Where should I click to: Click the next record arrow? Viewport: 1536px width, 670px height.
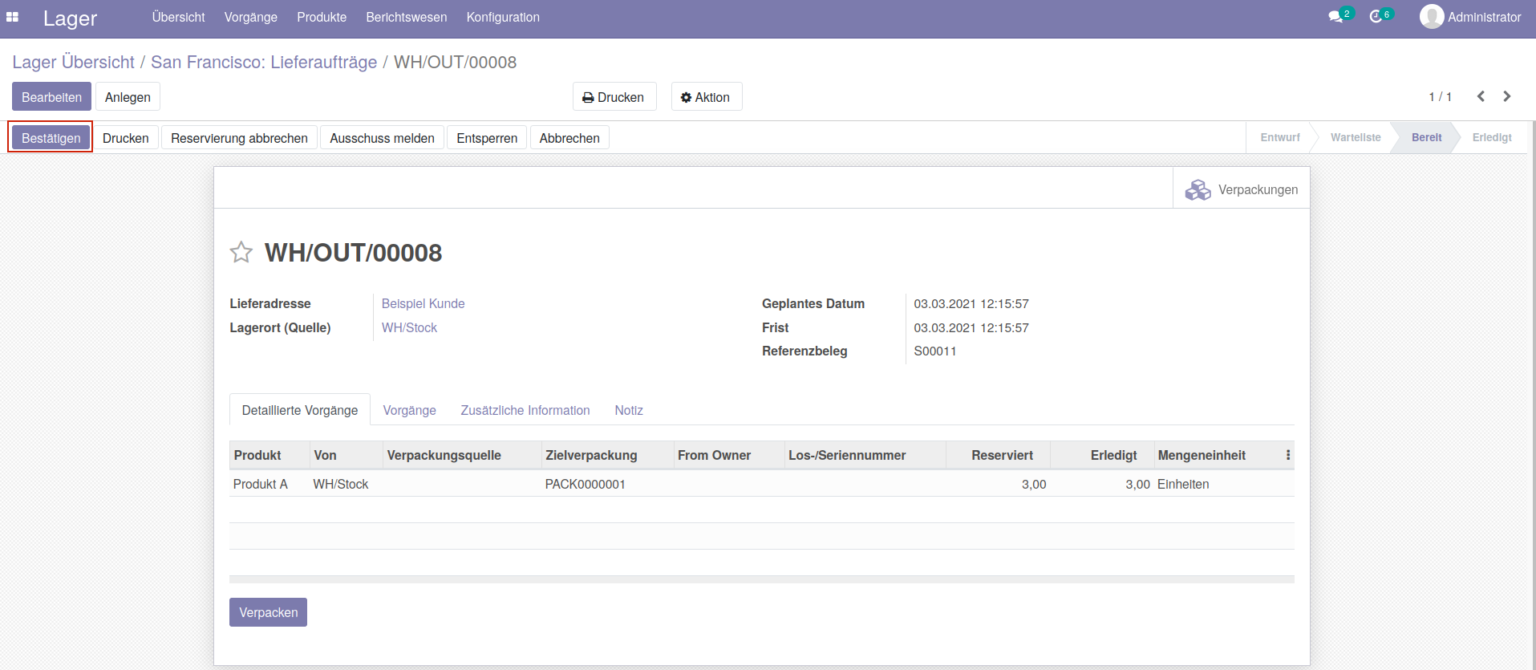click(x=1506, y=96)
